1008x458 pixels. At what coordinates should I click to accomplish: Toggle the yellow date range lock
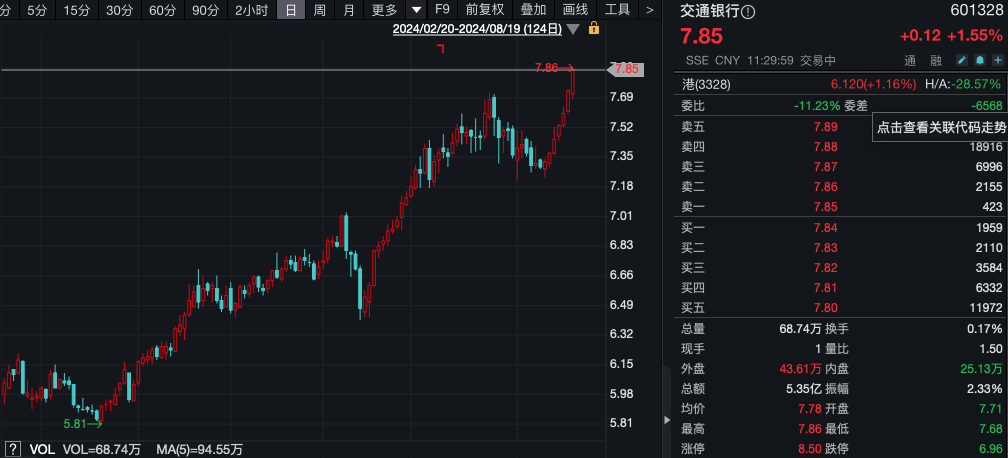593,28
